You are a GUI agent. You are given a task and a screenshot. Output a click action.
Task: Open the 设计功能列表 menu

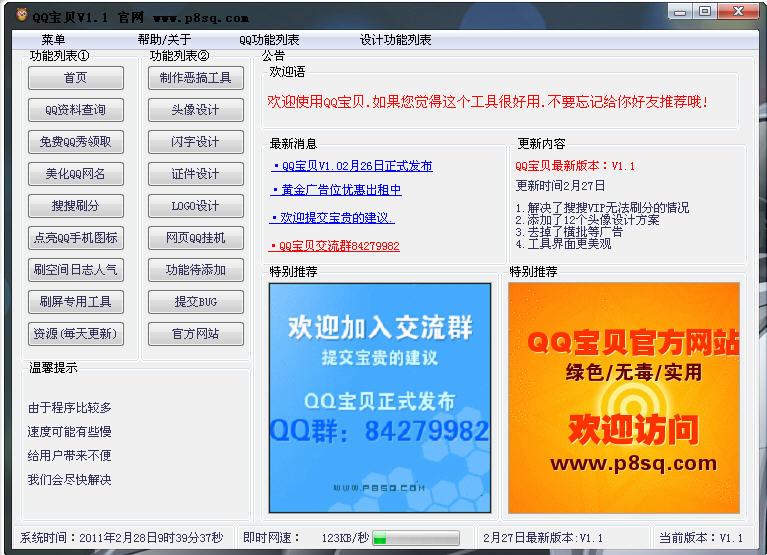(395, 40)
